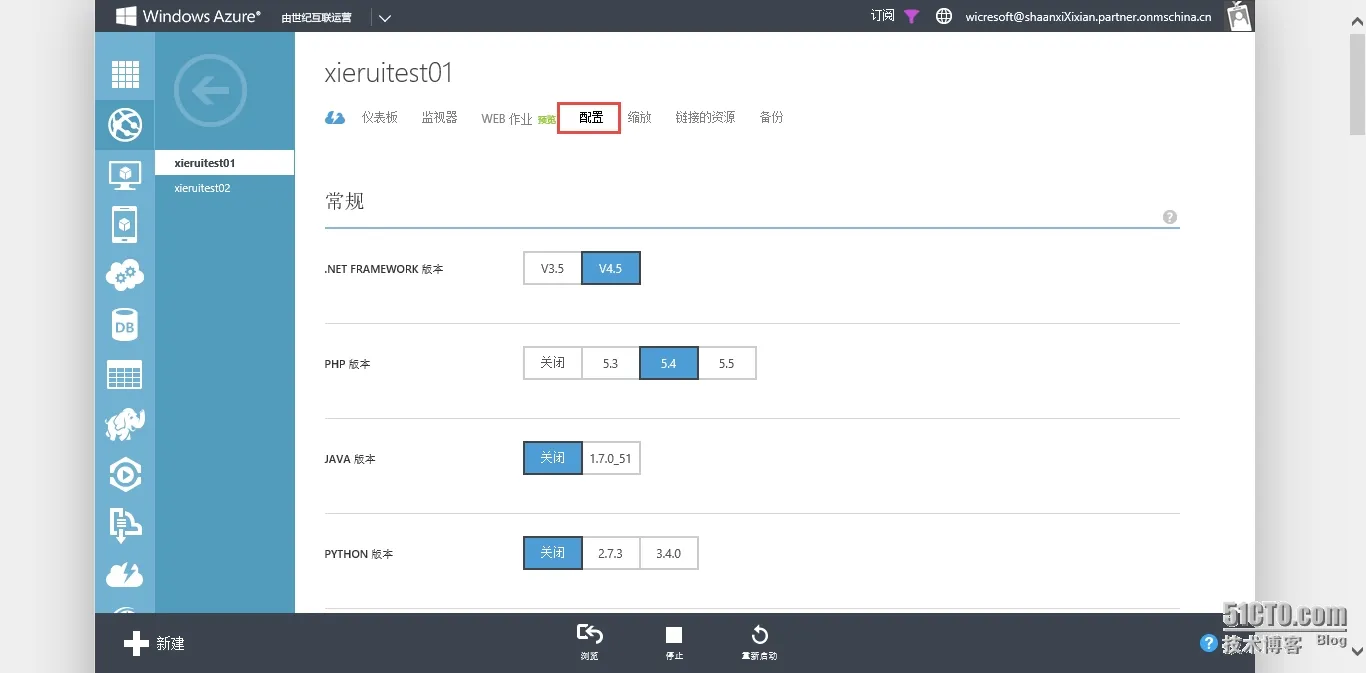This screenshot has height=673, width=1366.
Task: Open the 备份 tab
Action: click(x=771, y=118)
